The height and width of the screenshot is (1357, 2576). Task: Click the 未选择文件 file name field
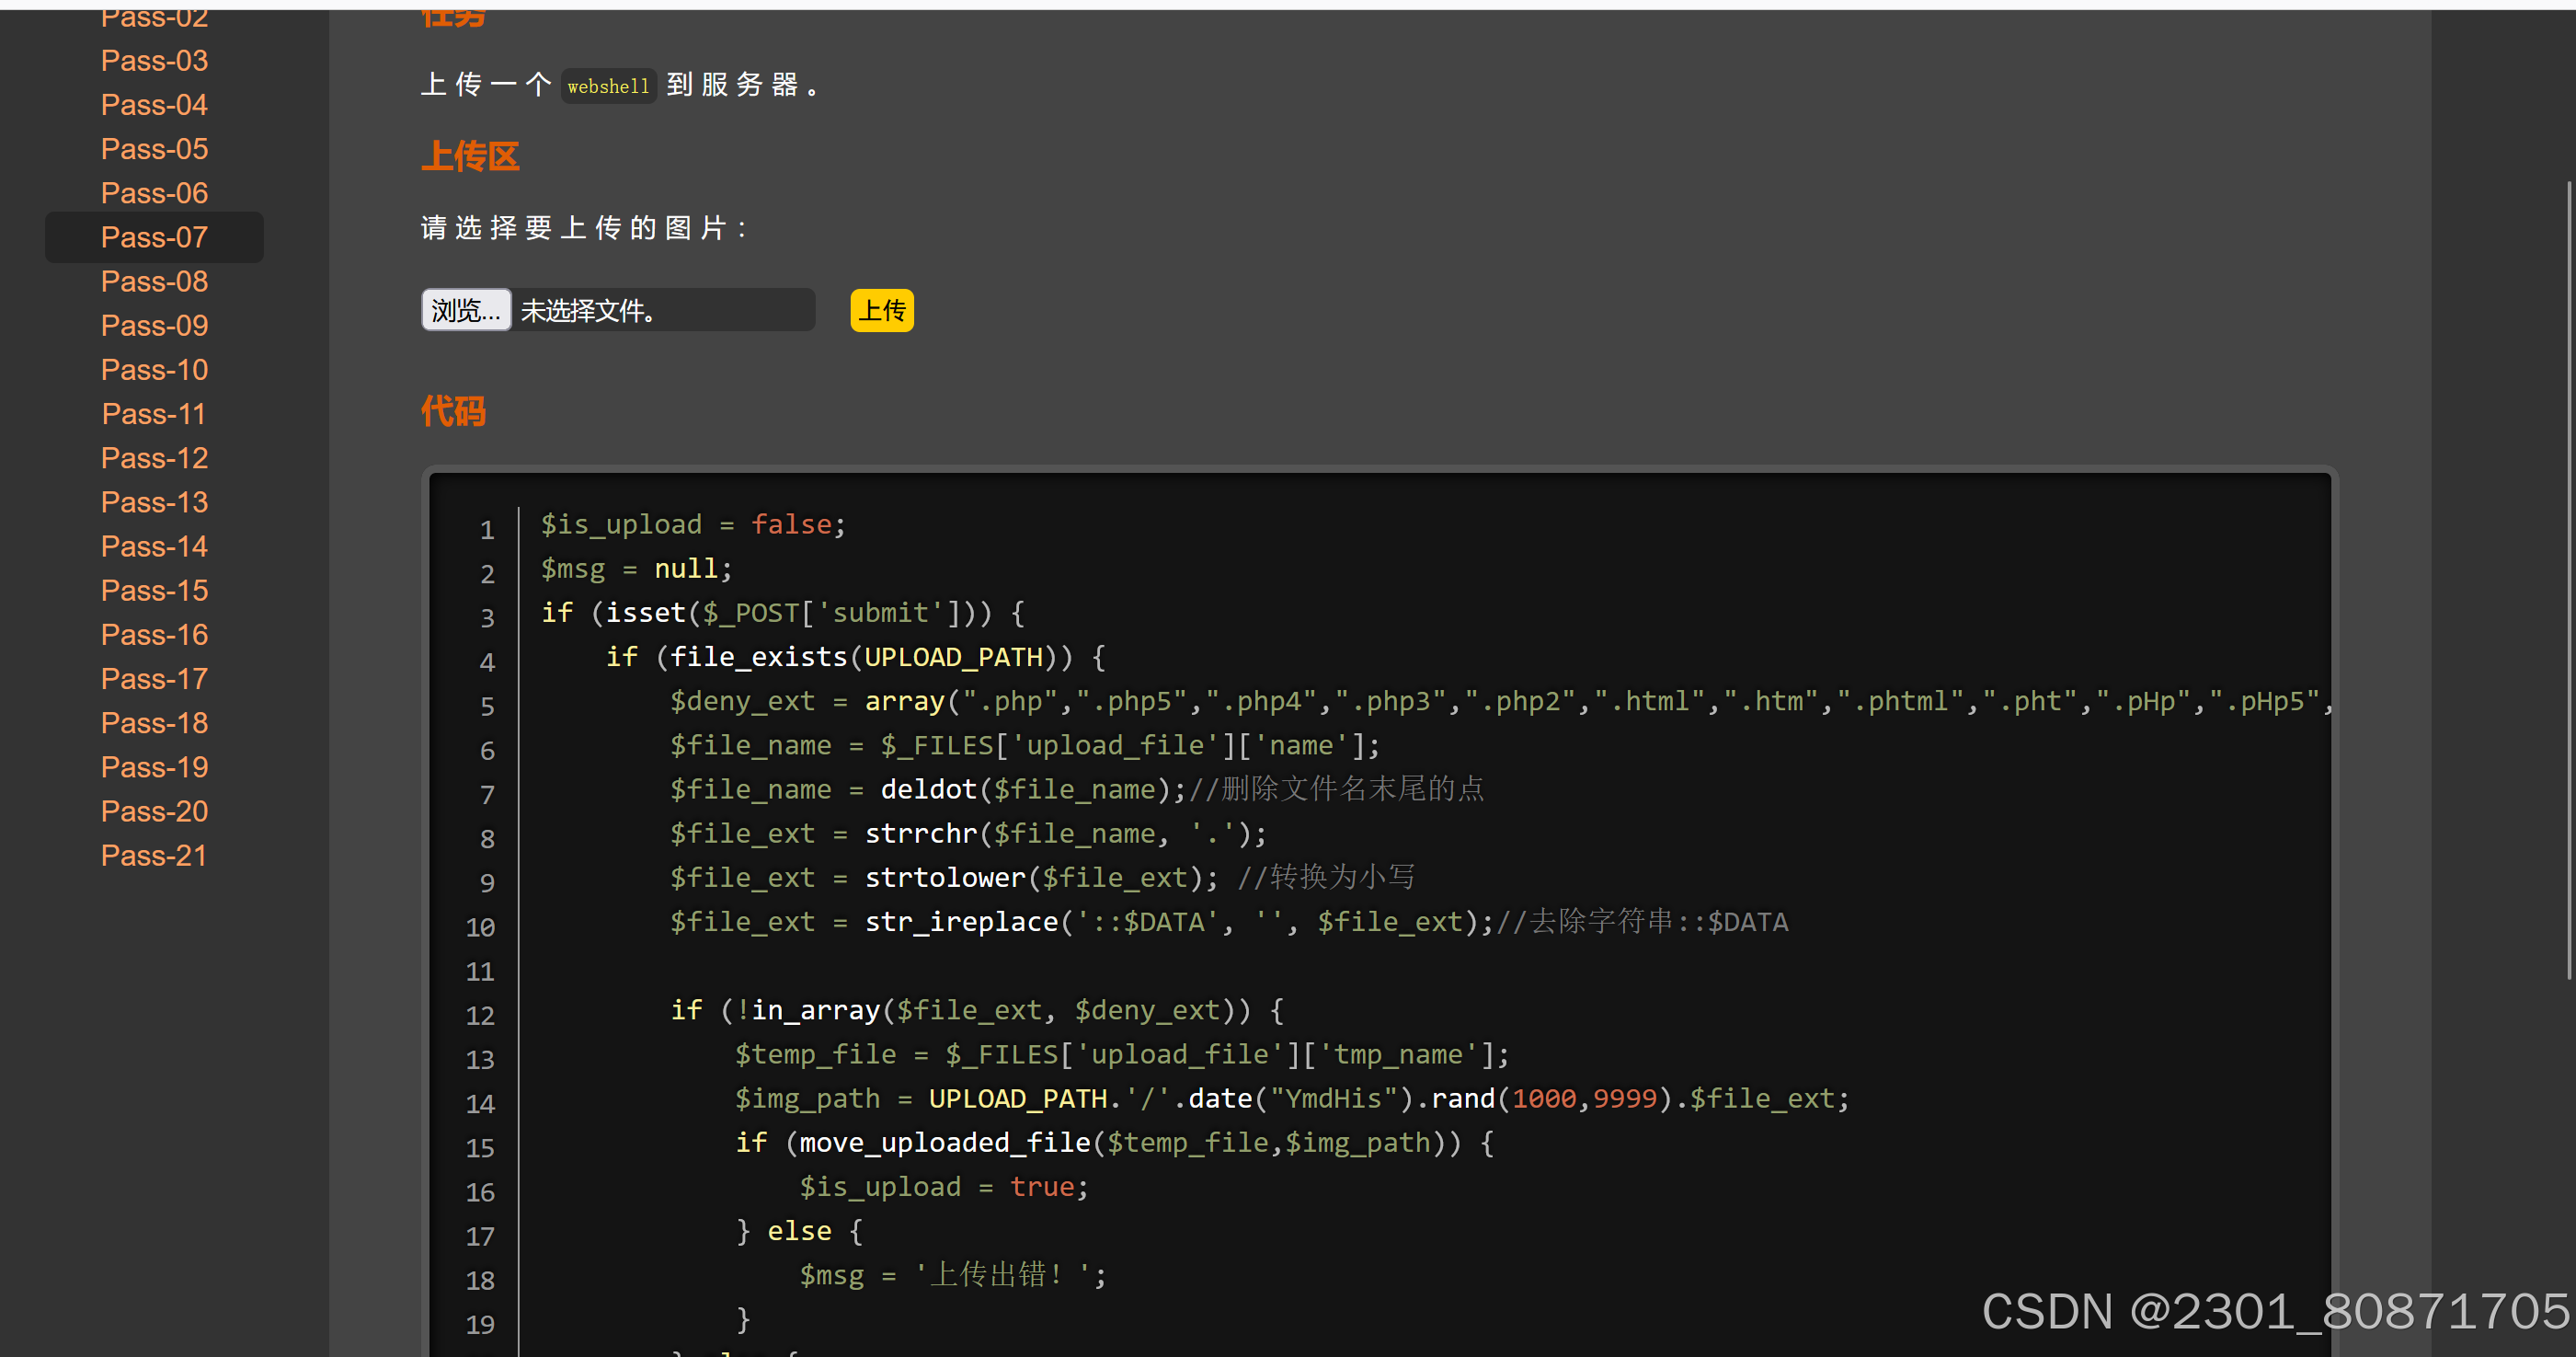tap(662, 310)
